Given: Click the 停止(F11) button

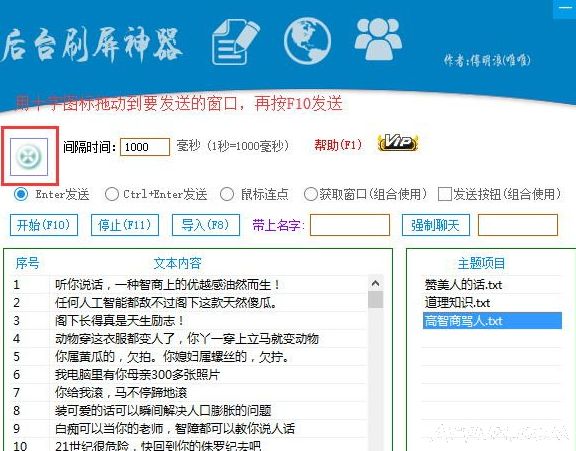Looking at the screenshot, I should coord(125,225).
